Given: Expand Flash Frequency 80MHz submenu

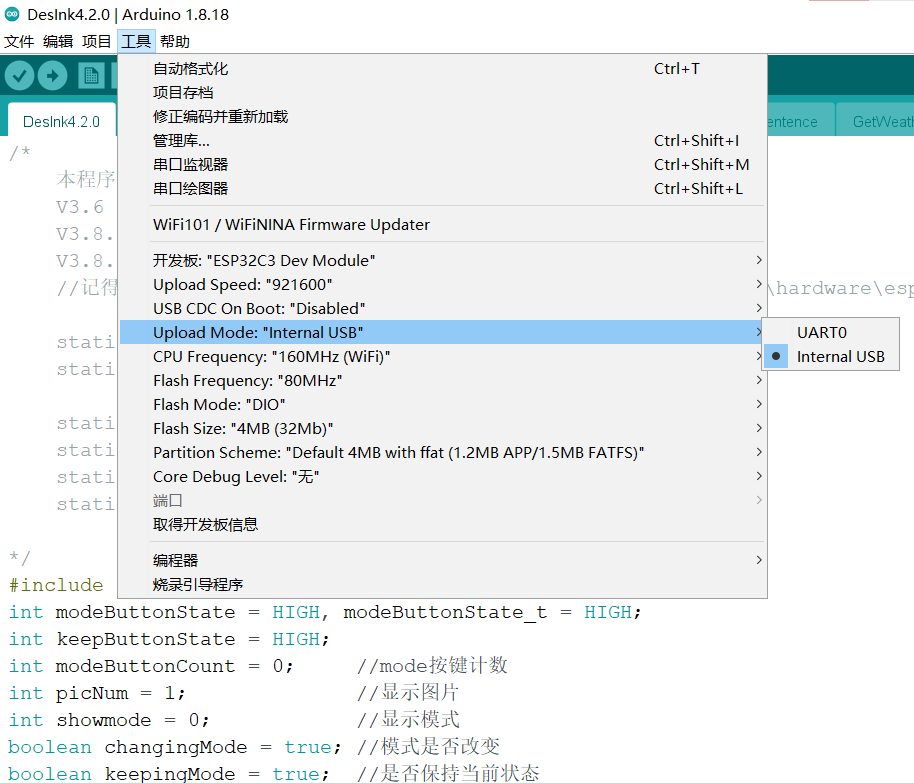Looking at the screenshot, I should pyautogui.click(x=442, y=380).
